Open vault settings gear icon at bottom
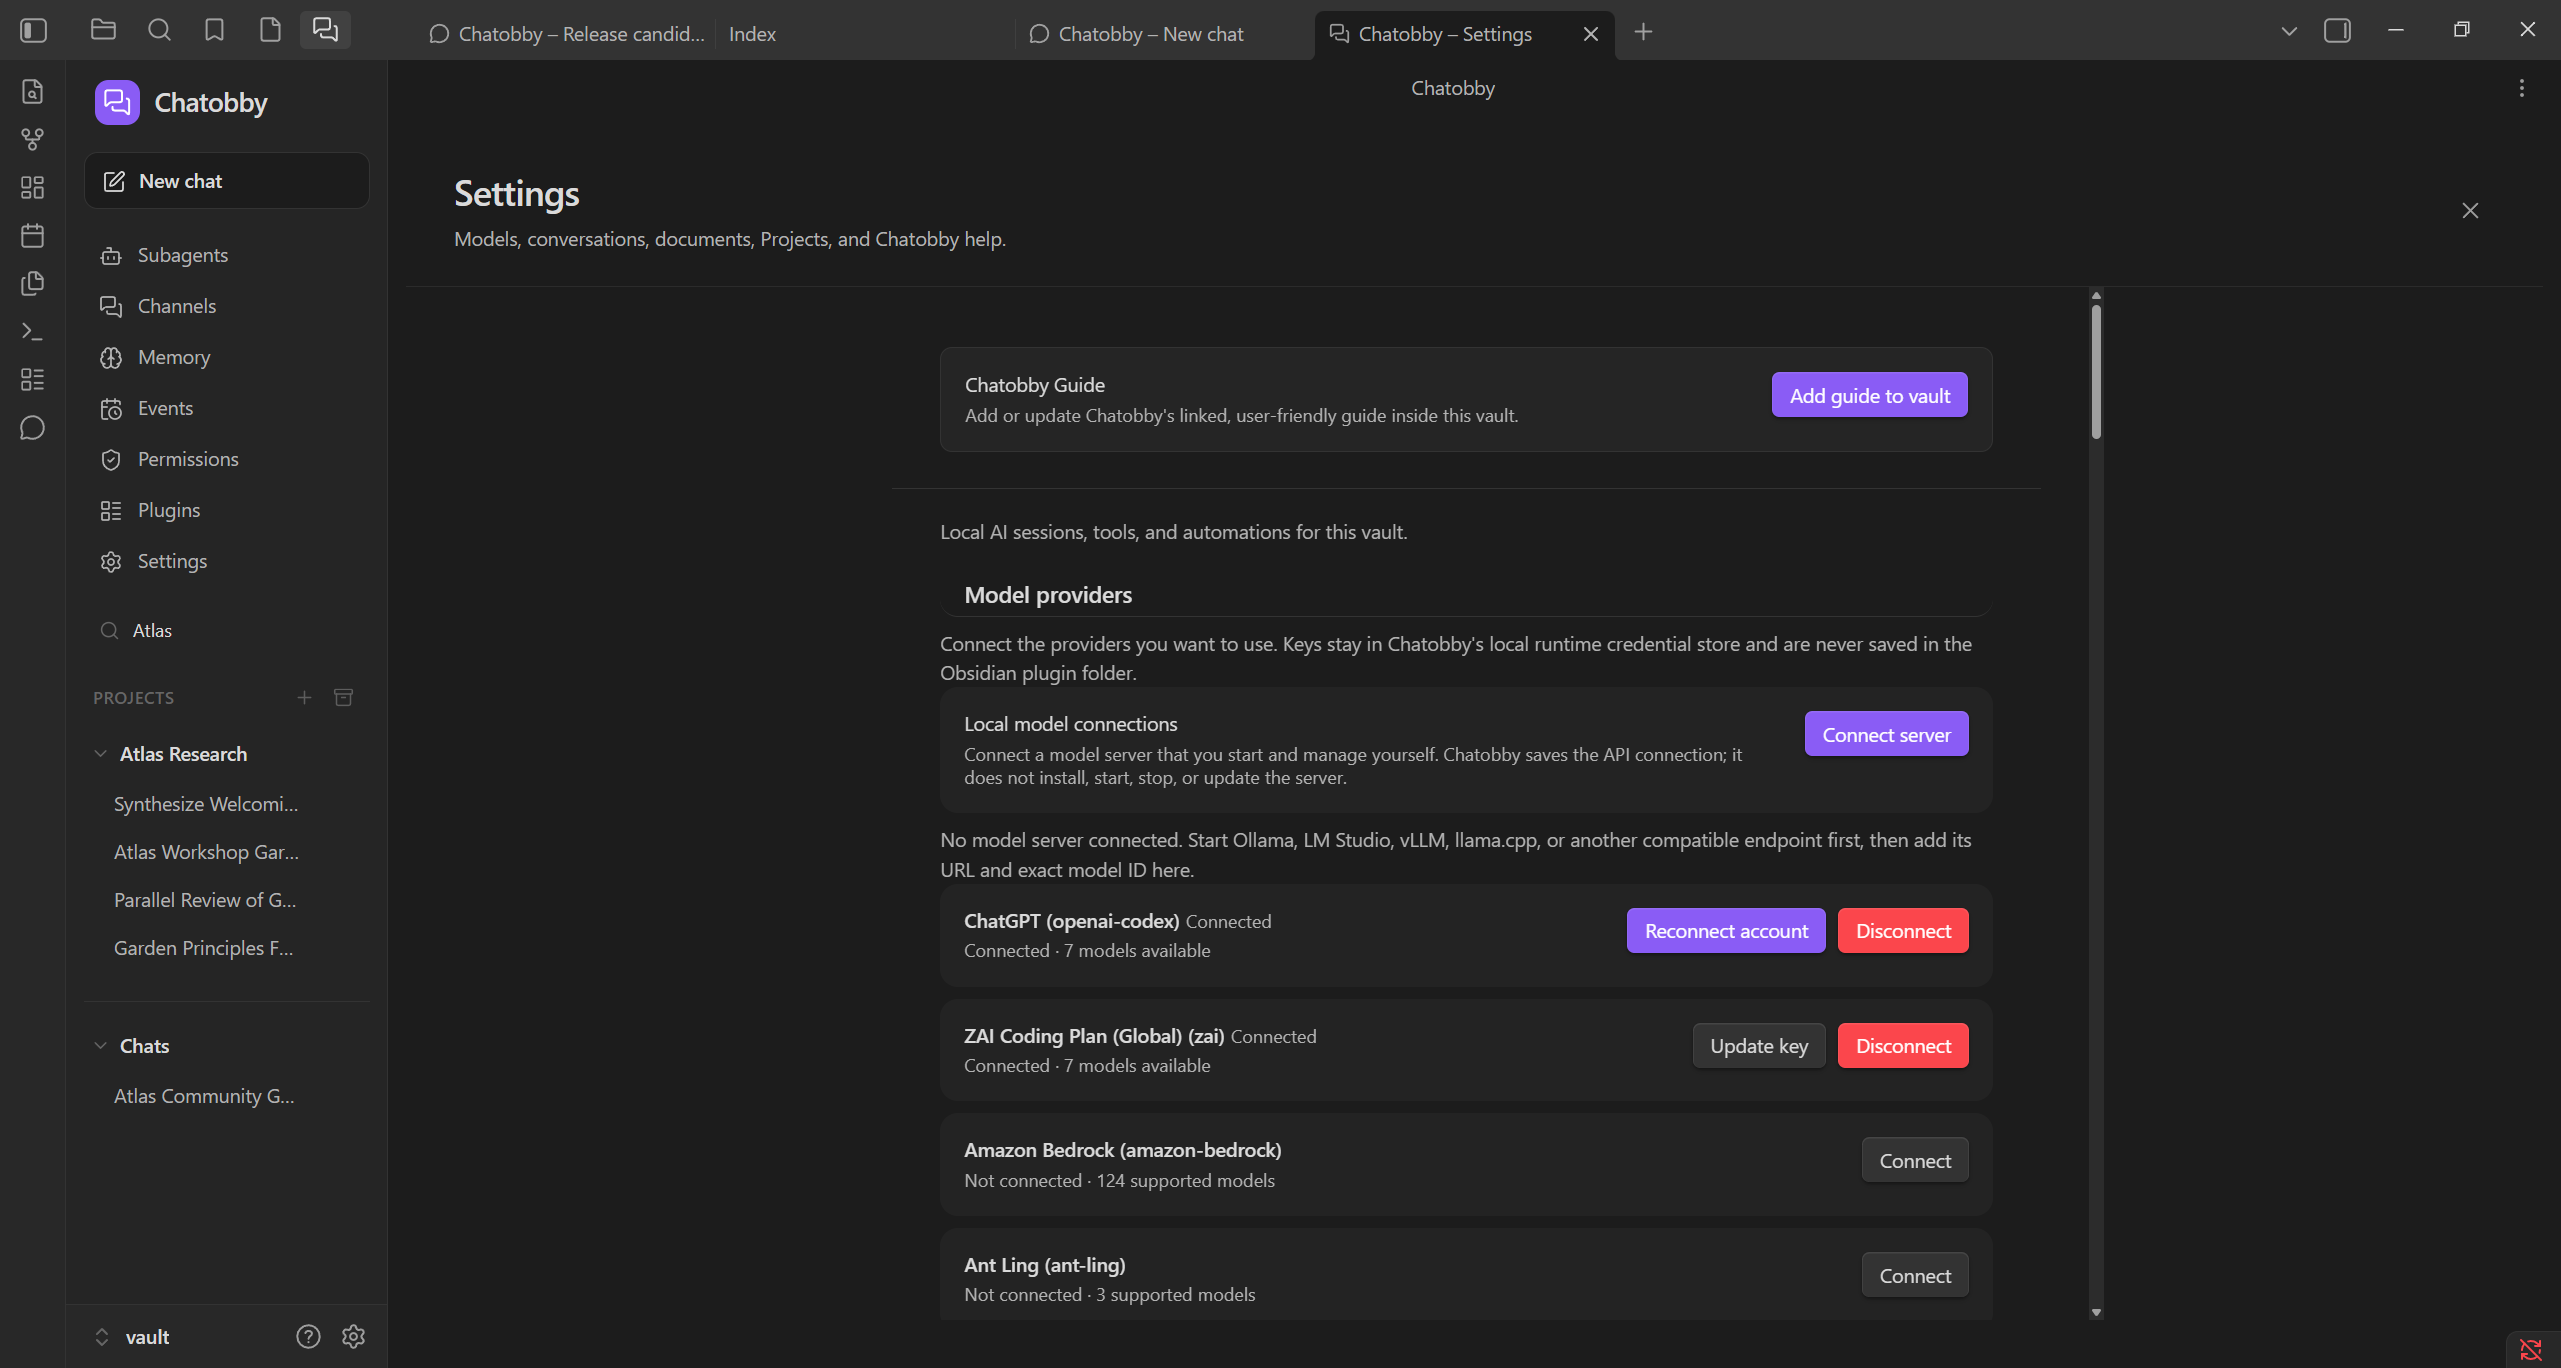Screen dimensions: 2561x1368 click(353, 1336)
